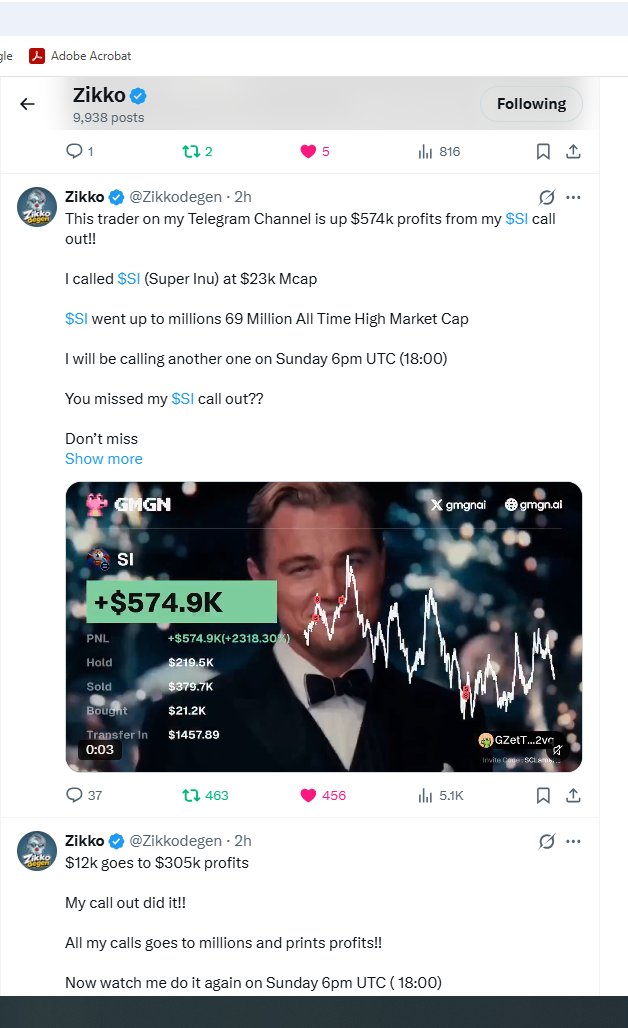Open Grok explain icon on first Zikko post
The width and height of the screenshot is (628, 1028).
[547, 197]
